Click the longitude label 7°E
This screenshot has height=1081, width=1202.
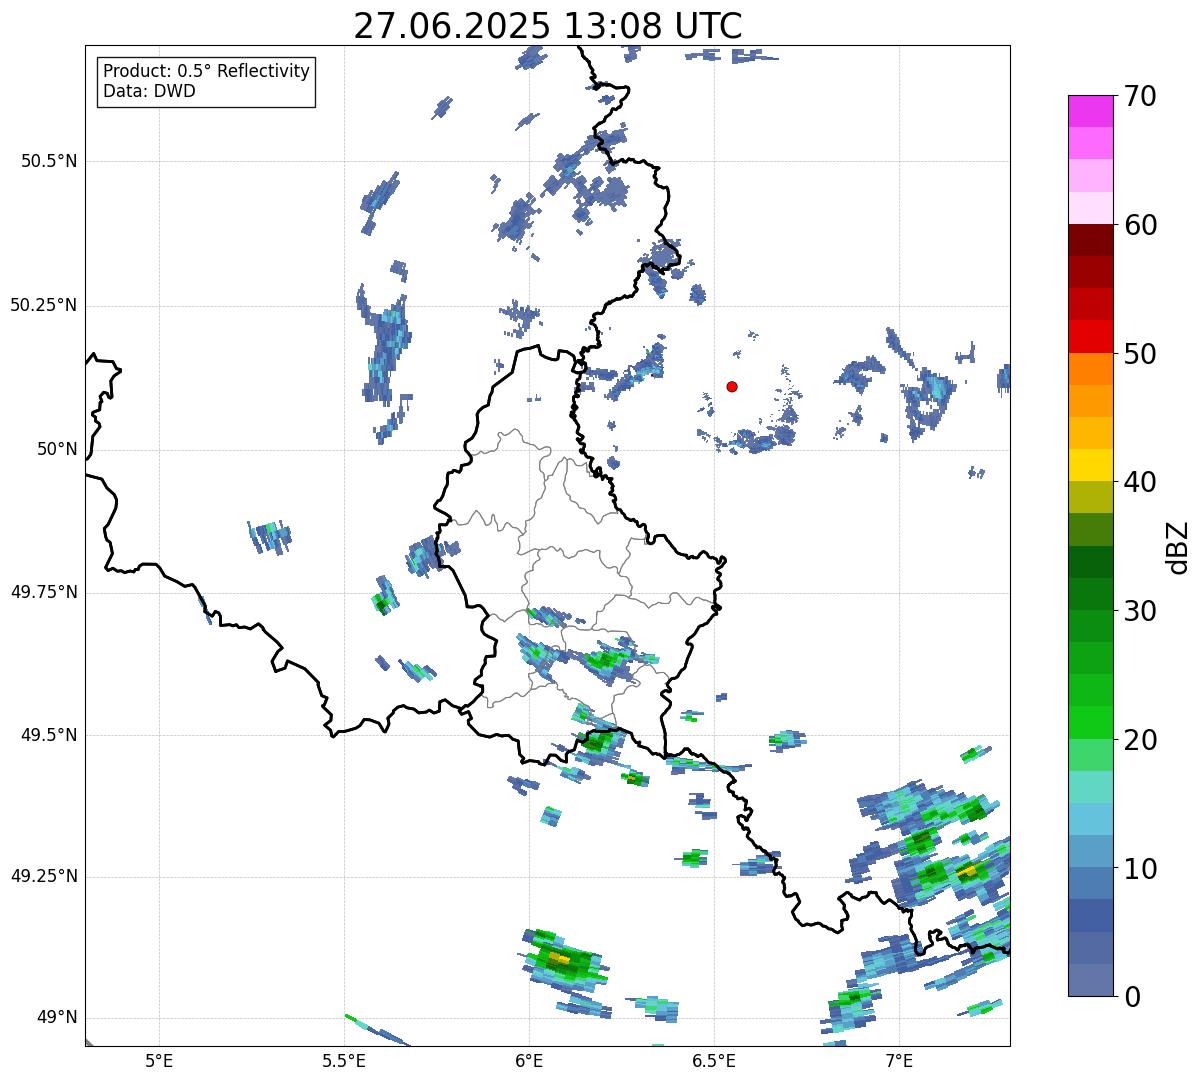tap(899, 1060)
